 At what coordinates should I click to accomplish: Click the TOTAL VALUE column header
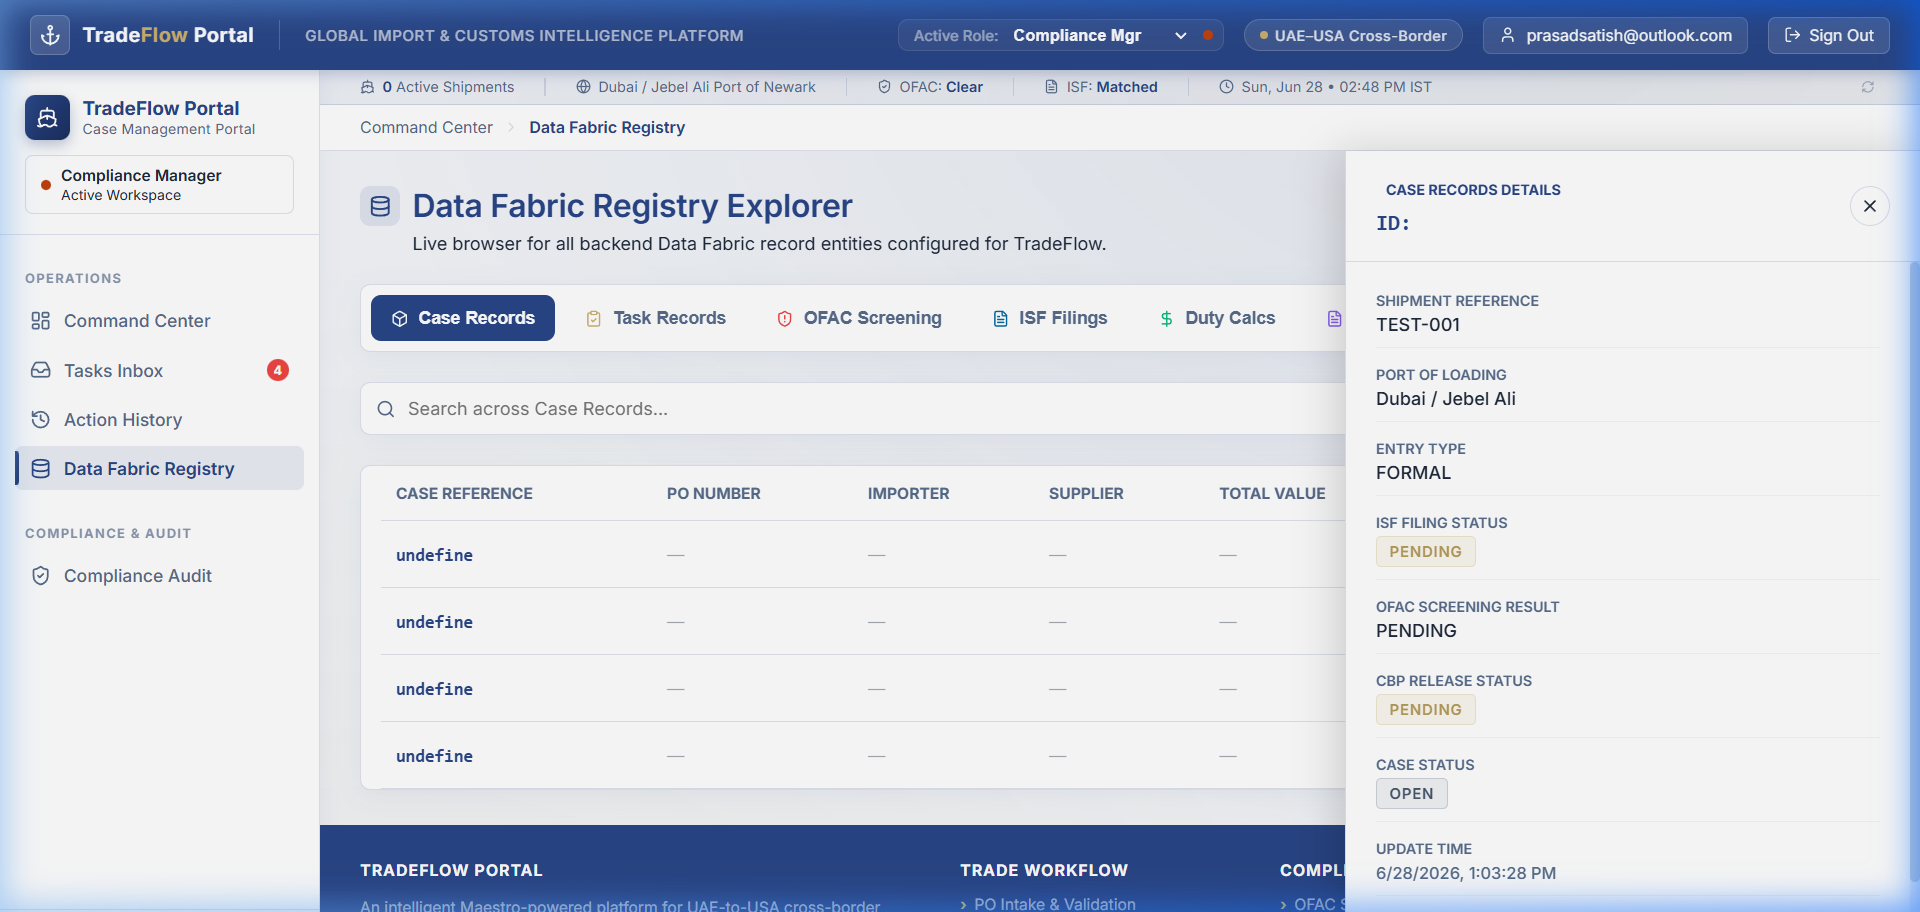(x=1272, y=493)
